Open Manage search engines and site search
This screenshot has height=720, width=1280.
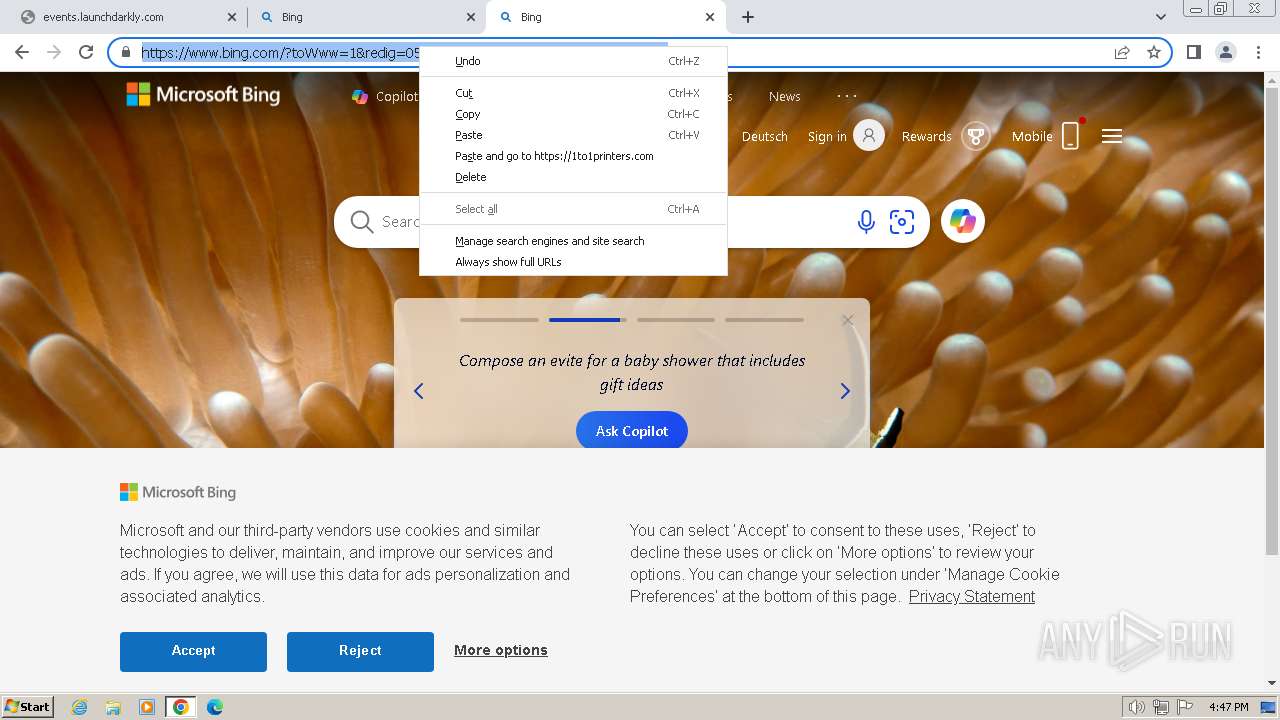pos(573,241)
